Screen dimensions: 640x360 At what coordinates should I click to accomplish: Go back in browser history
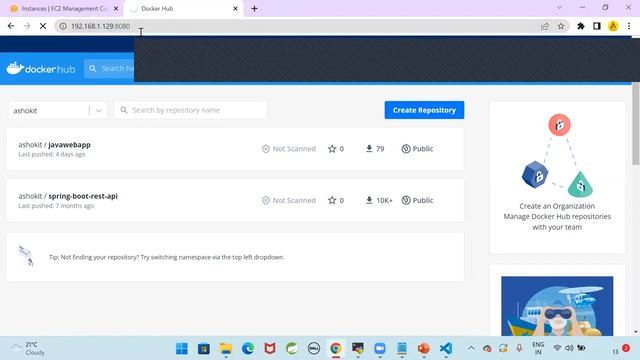pyautogui.click(x=11, y=26)
